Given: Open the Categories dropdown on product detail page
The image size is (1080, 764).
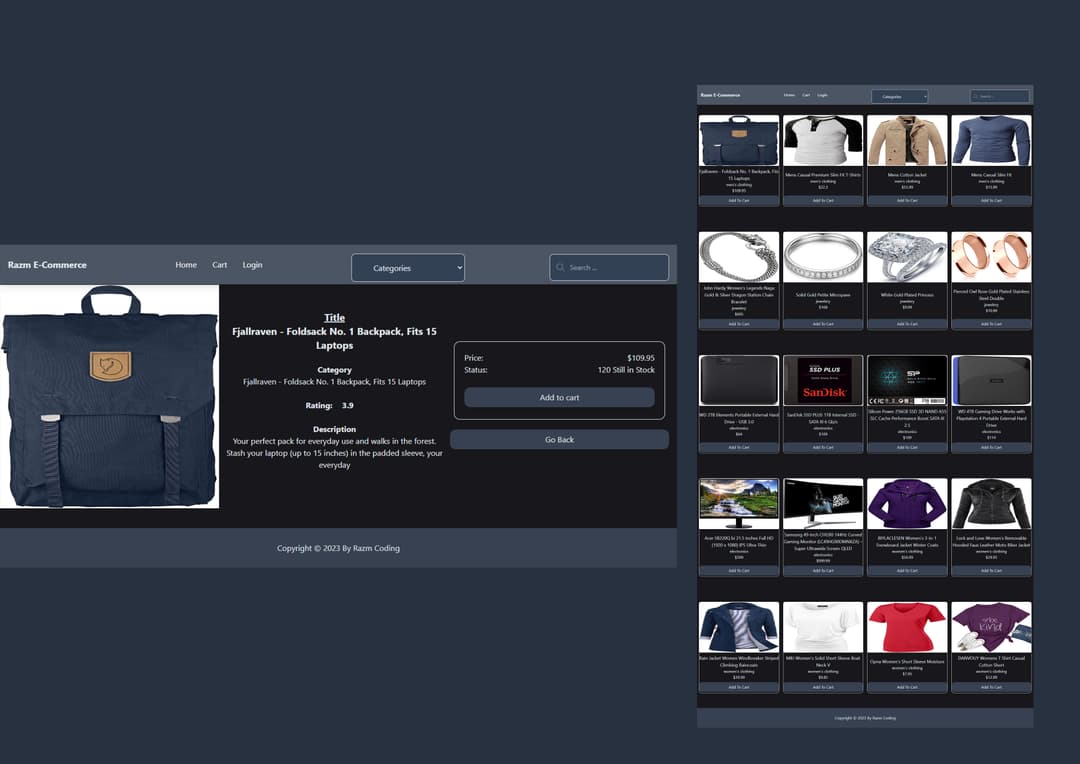Looking at the screenshot, I should 408,268.
